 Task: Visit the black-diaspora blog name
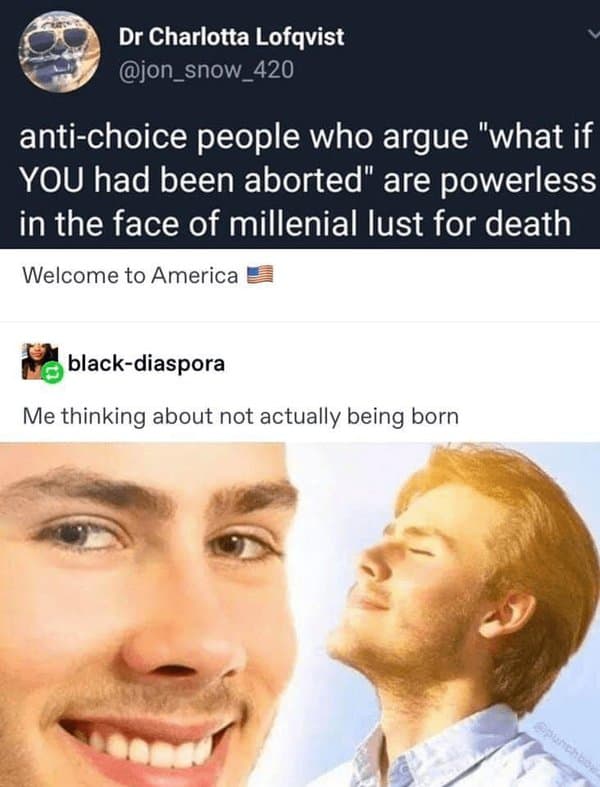pos(146,363)
